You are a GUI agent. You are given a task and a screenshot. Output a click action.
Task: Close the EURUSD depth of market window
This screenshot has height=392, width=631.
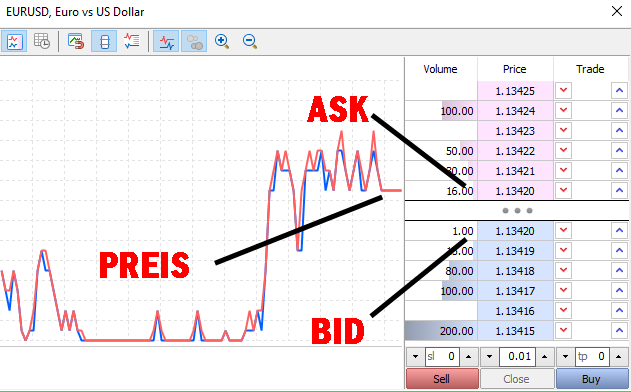(x=617, y=11)
